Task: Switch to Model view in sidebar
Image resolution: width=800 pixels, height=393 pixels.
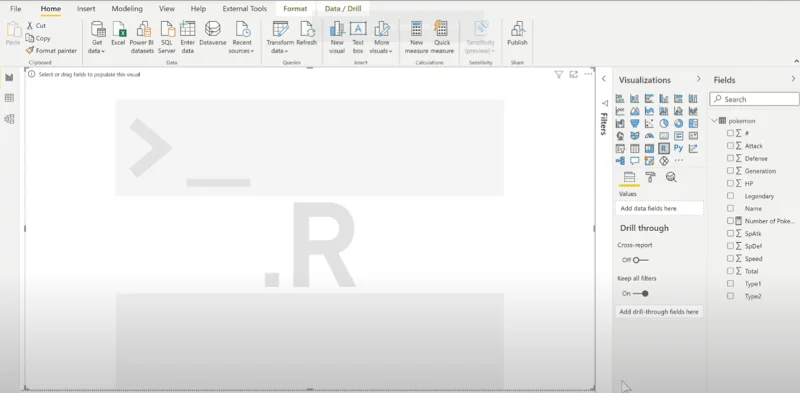Action: click(x=9, y=119)
